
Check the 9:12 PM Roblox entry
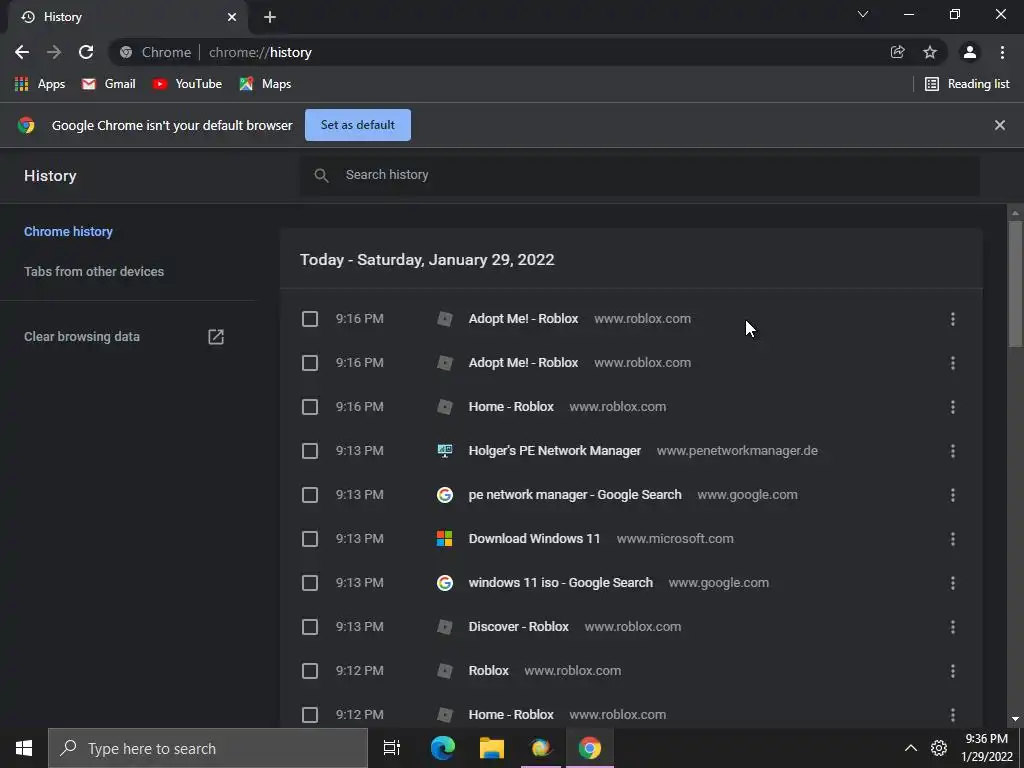pyautogui.click(x=310, y=671)
